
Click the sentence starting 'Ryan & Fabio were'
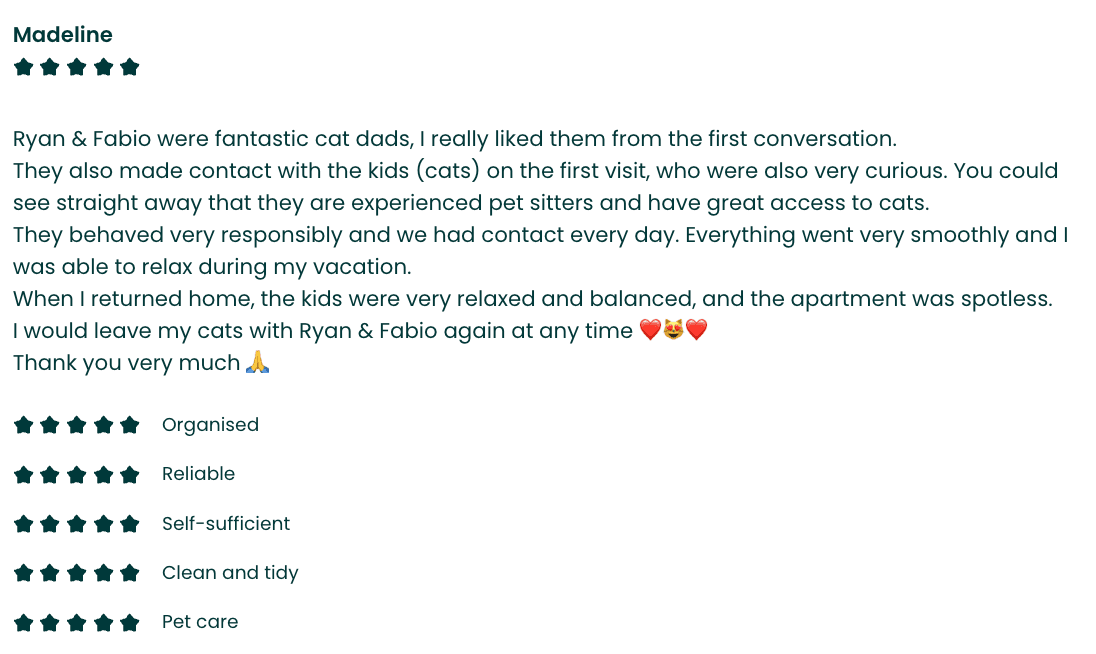tap(454, 138)
